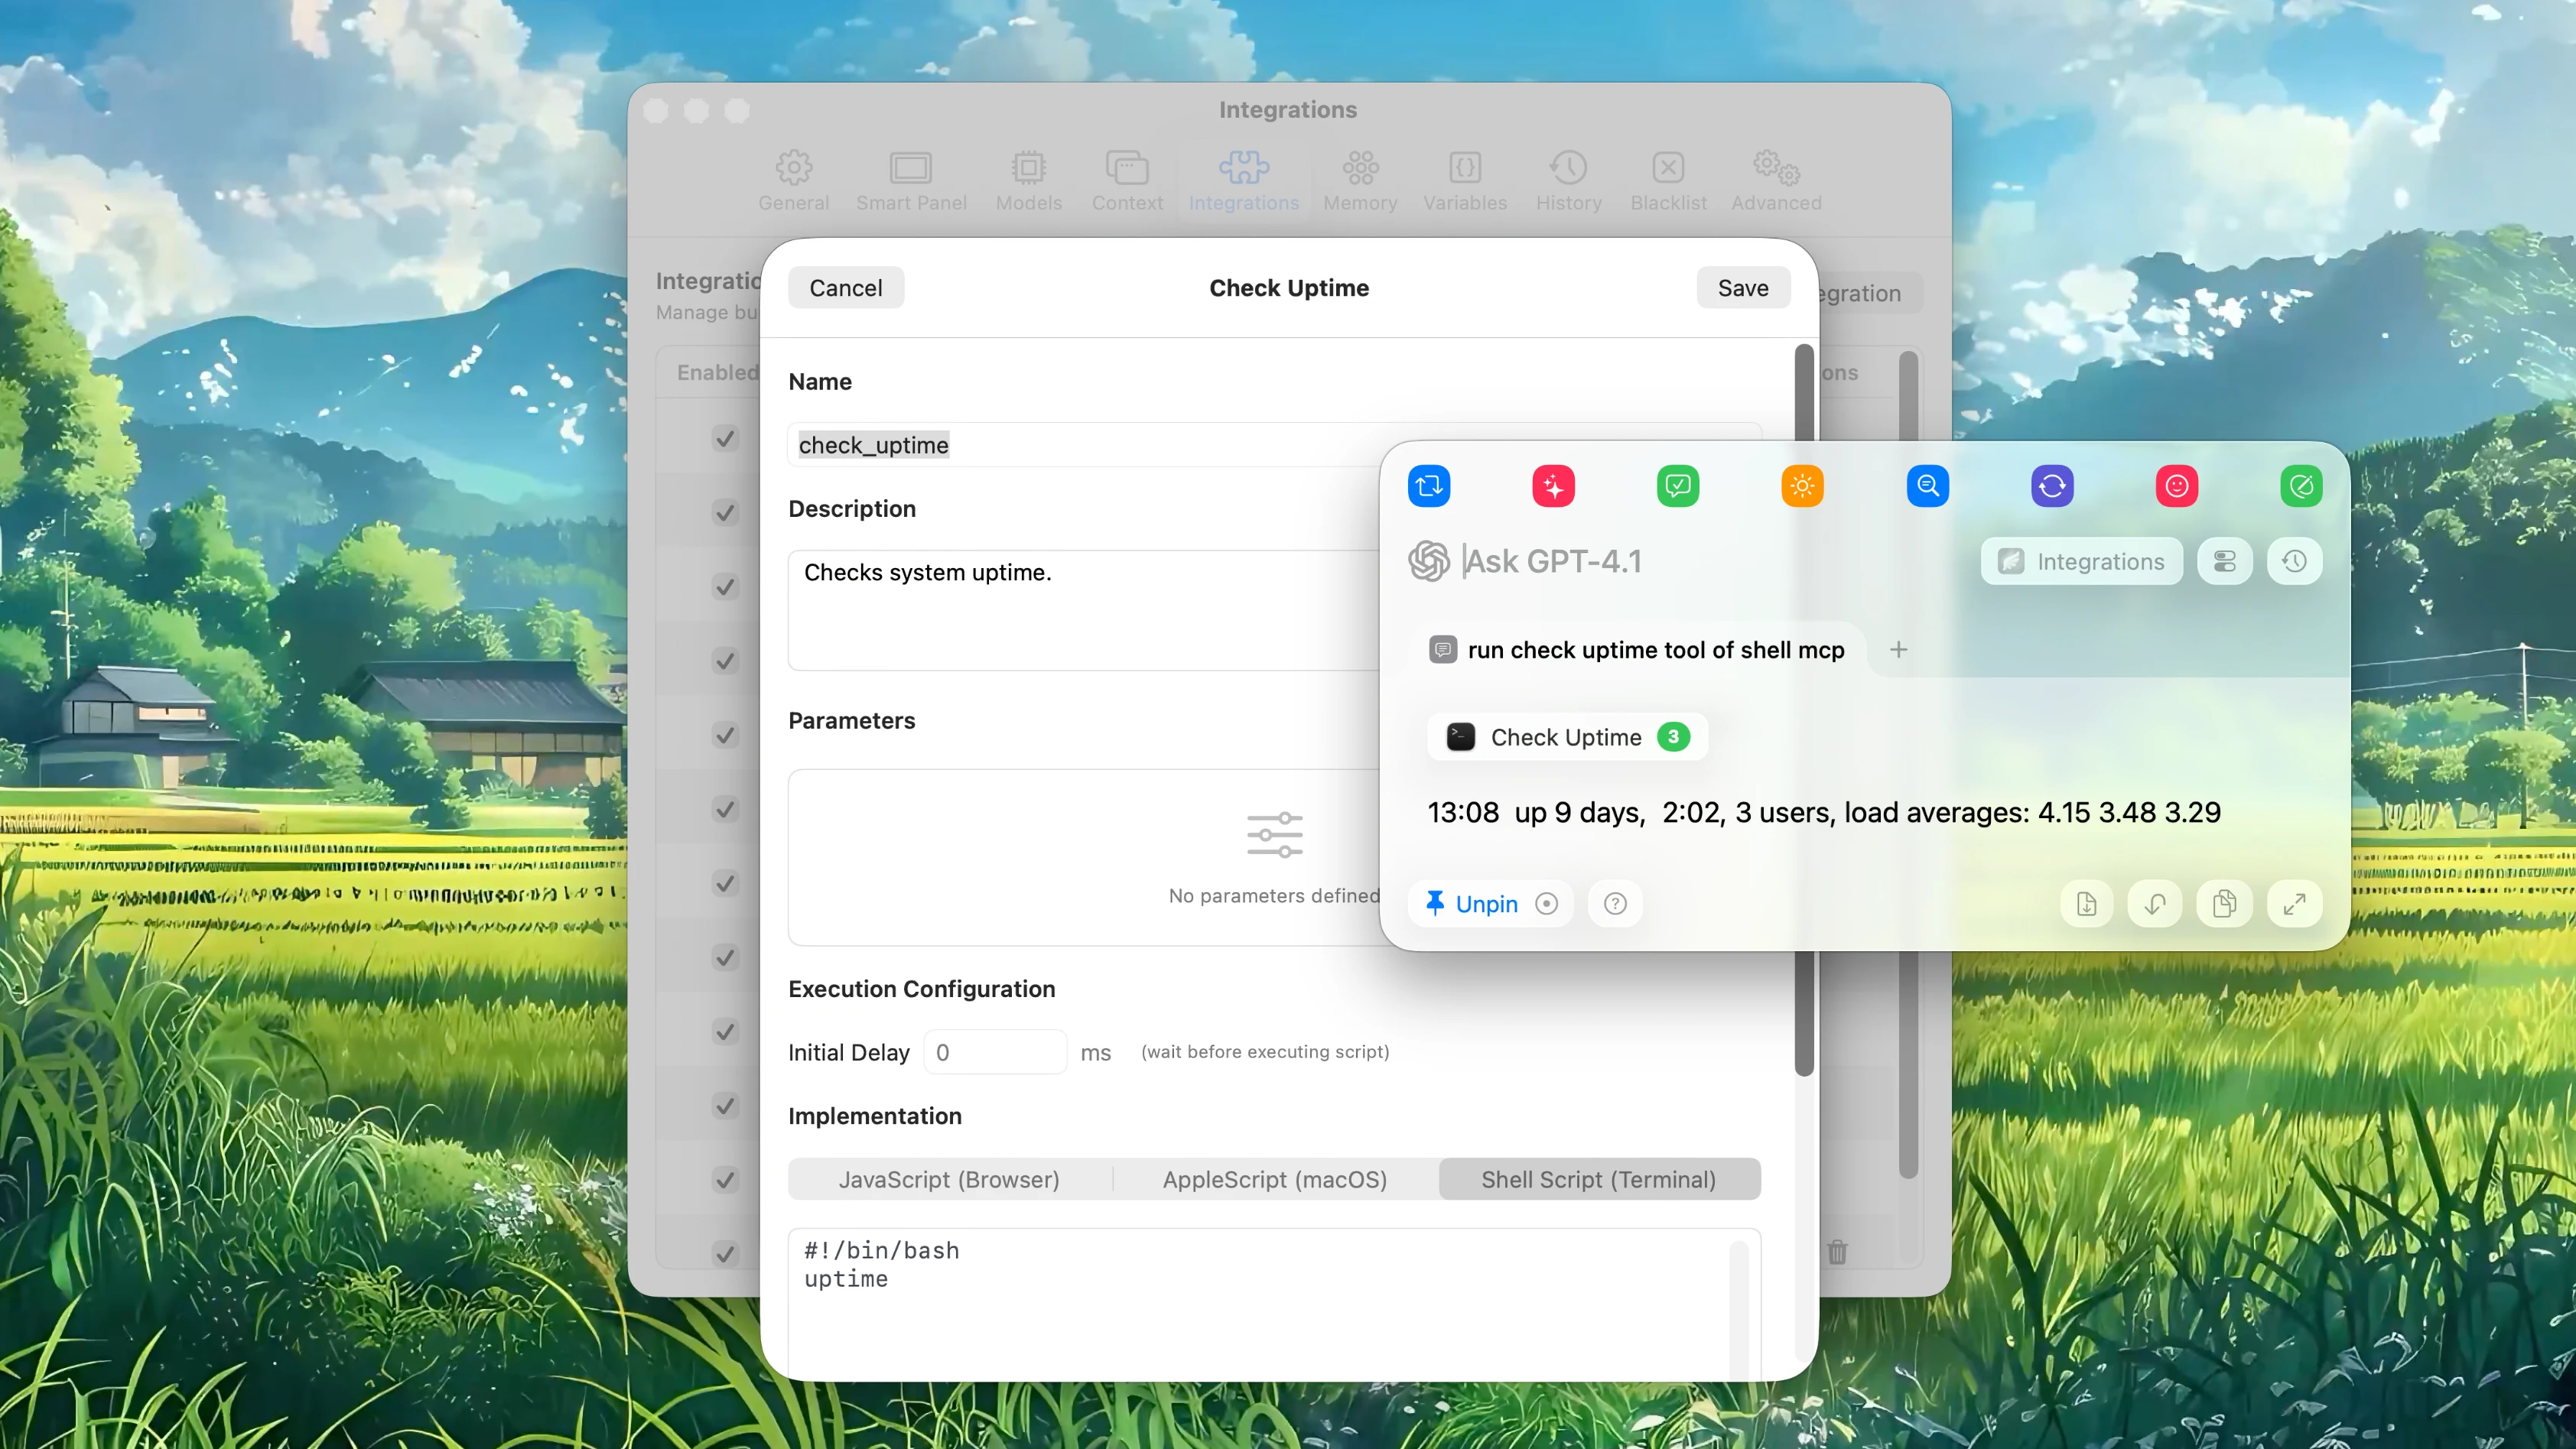Expand the response with the diagonal arrows icon
The width and height of the screenshot is (2576, 1449).
(x=2294, y=903)
